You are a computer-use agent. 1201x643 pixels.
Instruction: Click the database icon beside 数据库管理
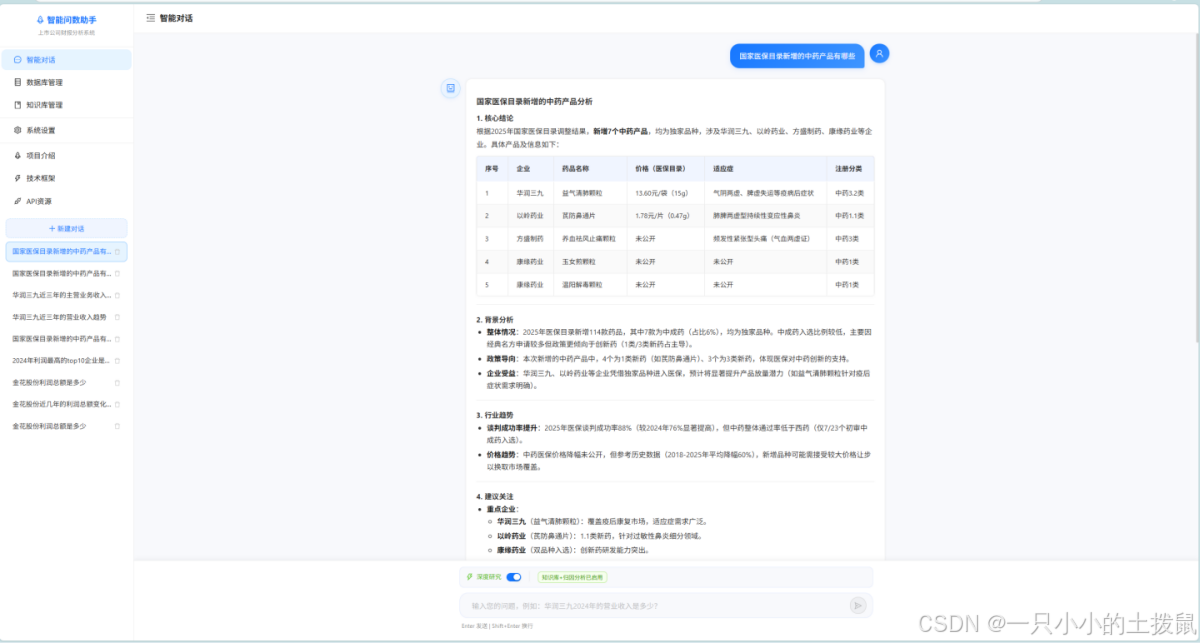(17, 82)
